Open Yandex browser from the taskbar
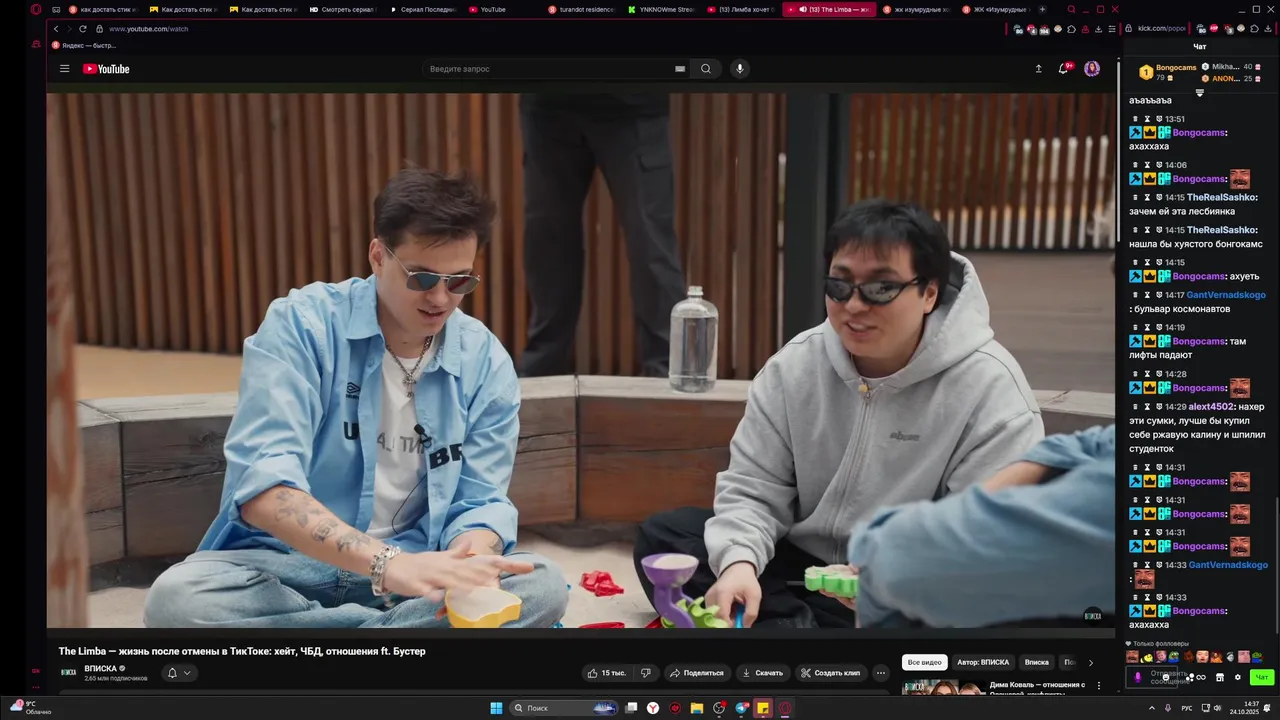 (x=653, y=708)
